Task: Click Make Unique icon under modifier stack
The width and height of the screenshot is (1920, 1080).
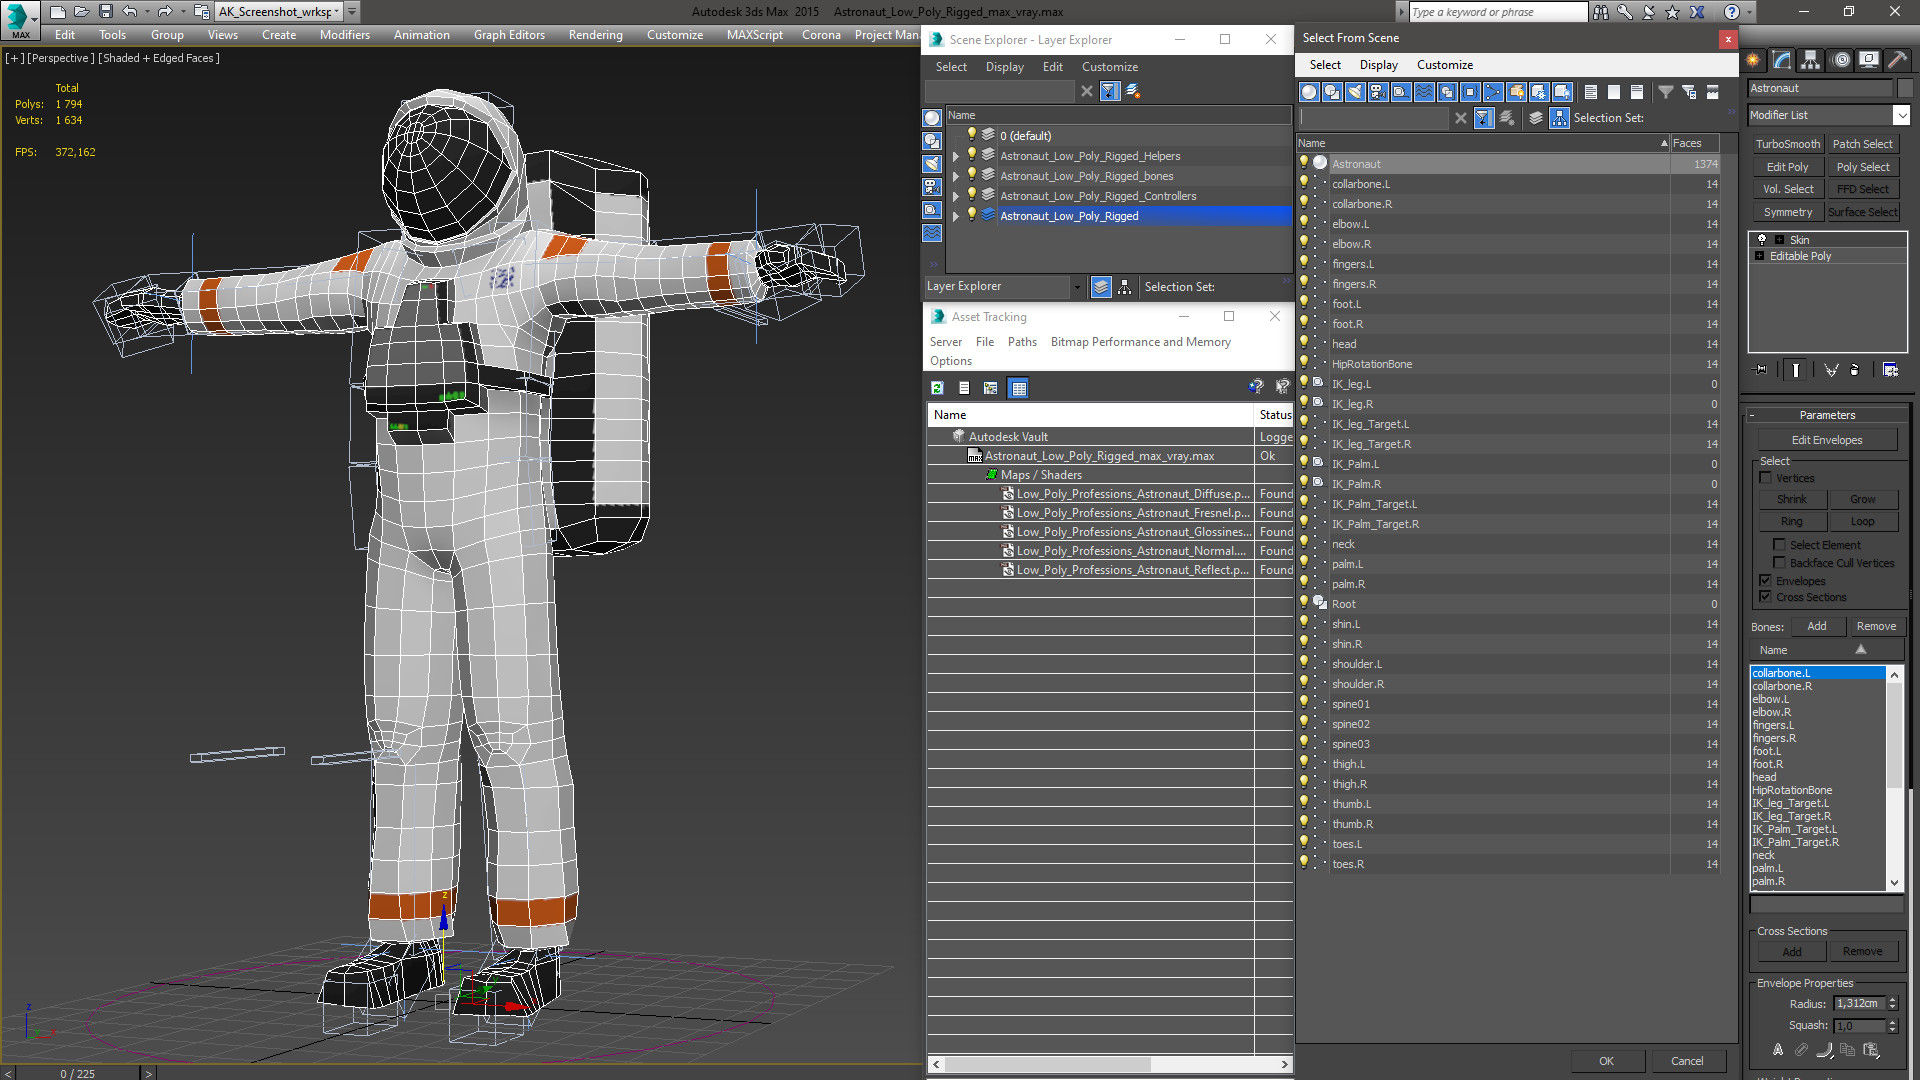Action: [x=1831, y=370]
